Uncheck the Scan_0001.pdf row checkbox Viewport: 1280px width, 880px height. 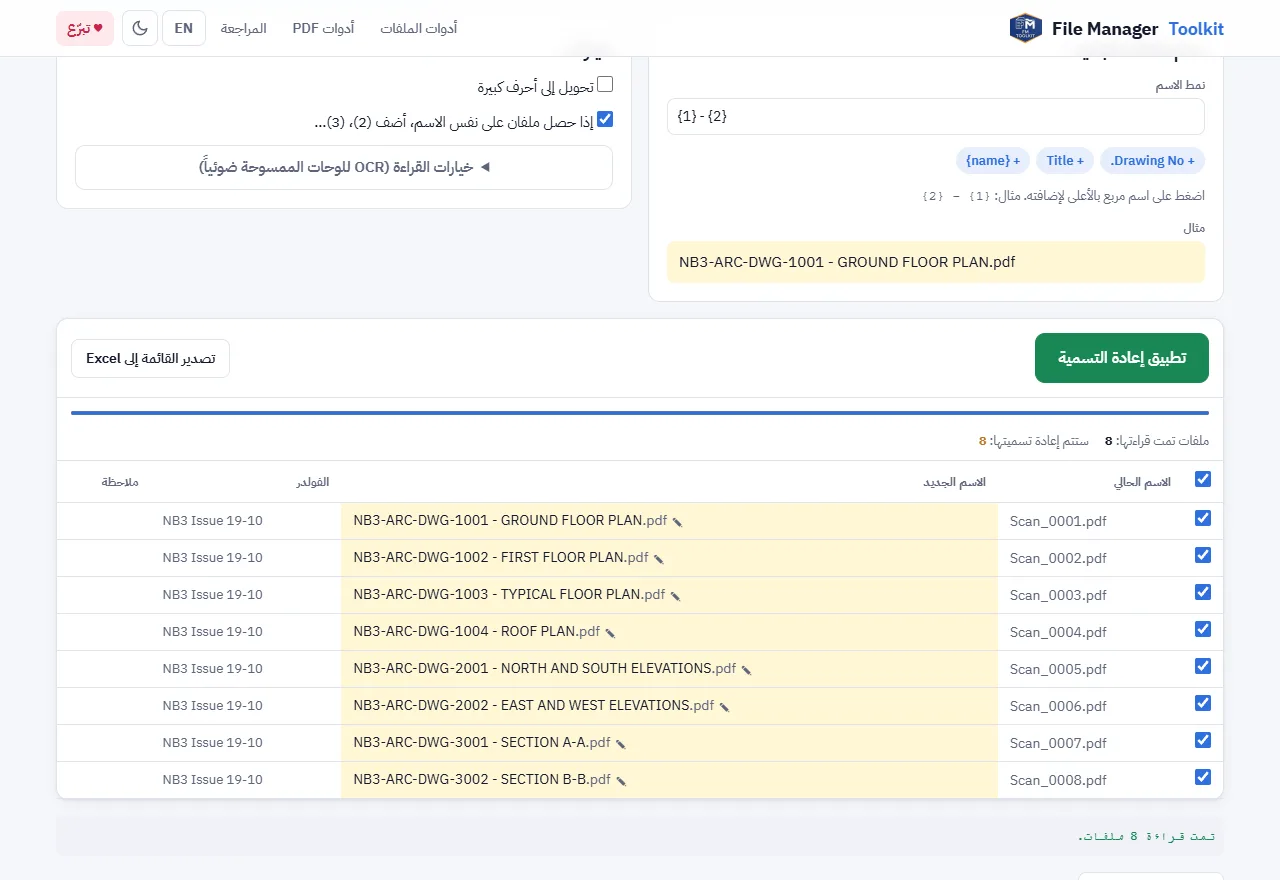(x=1203, y=518)
